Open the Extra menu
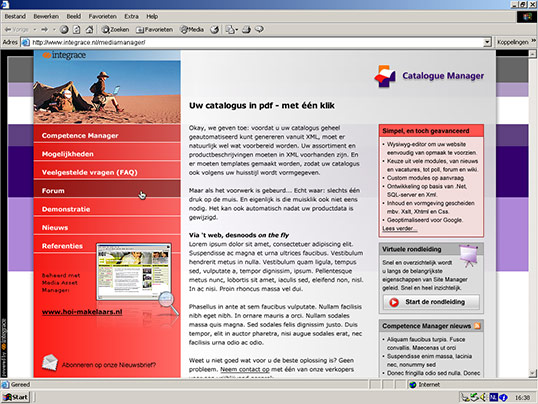 click(131, 16)
